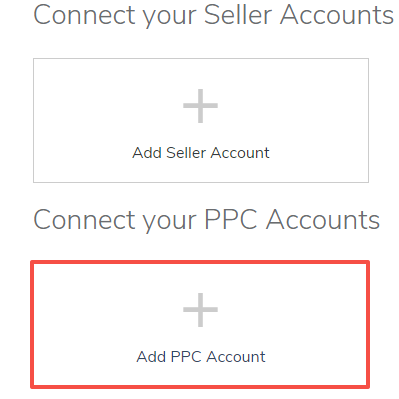Image resolution: width=399 pixels, height=399 pixels.
Task: Click the word PPC in Add PPC Account
Action: (186, 357)
